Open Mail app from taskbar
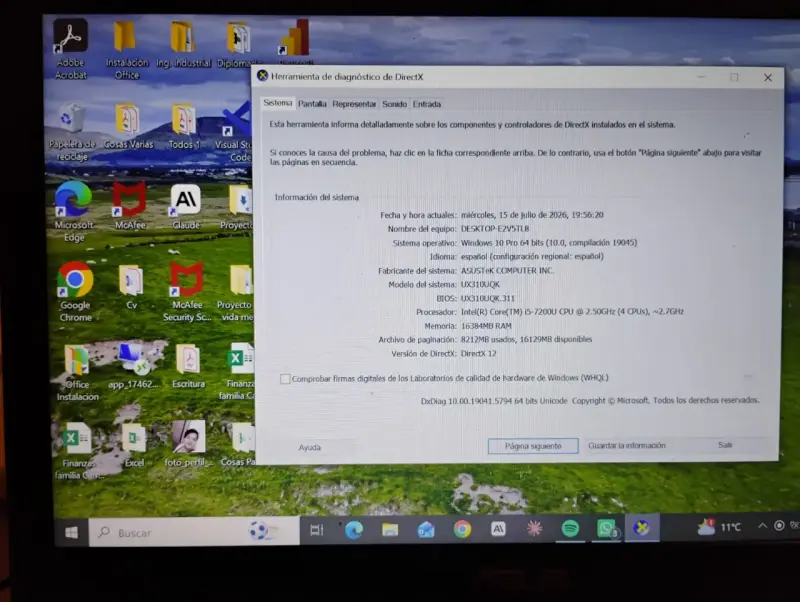Image resolution: width=800 pixels, height=602 pixels. pos(426,530)
